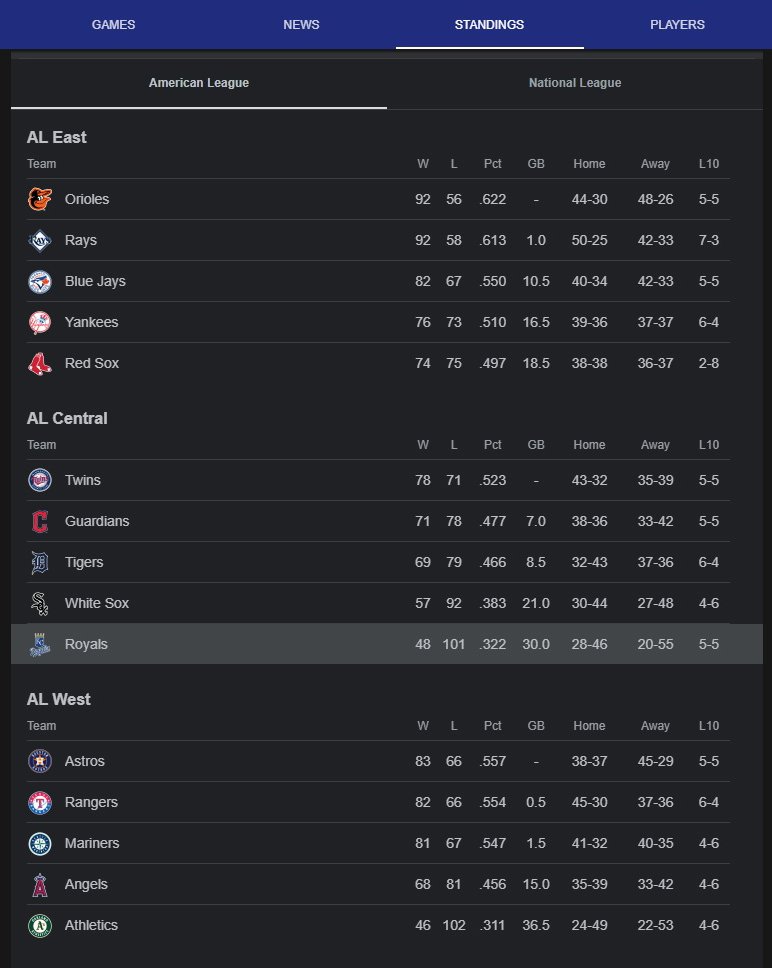This screenshot has width=772, height=968.
Task: Click the Angels team logo
Action: 39,884
